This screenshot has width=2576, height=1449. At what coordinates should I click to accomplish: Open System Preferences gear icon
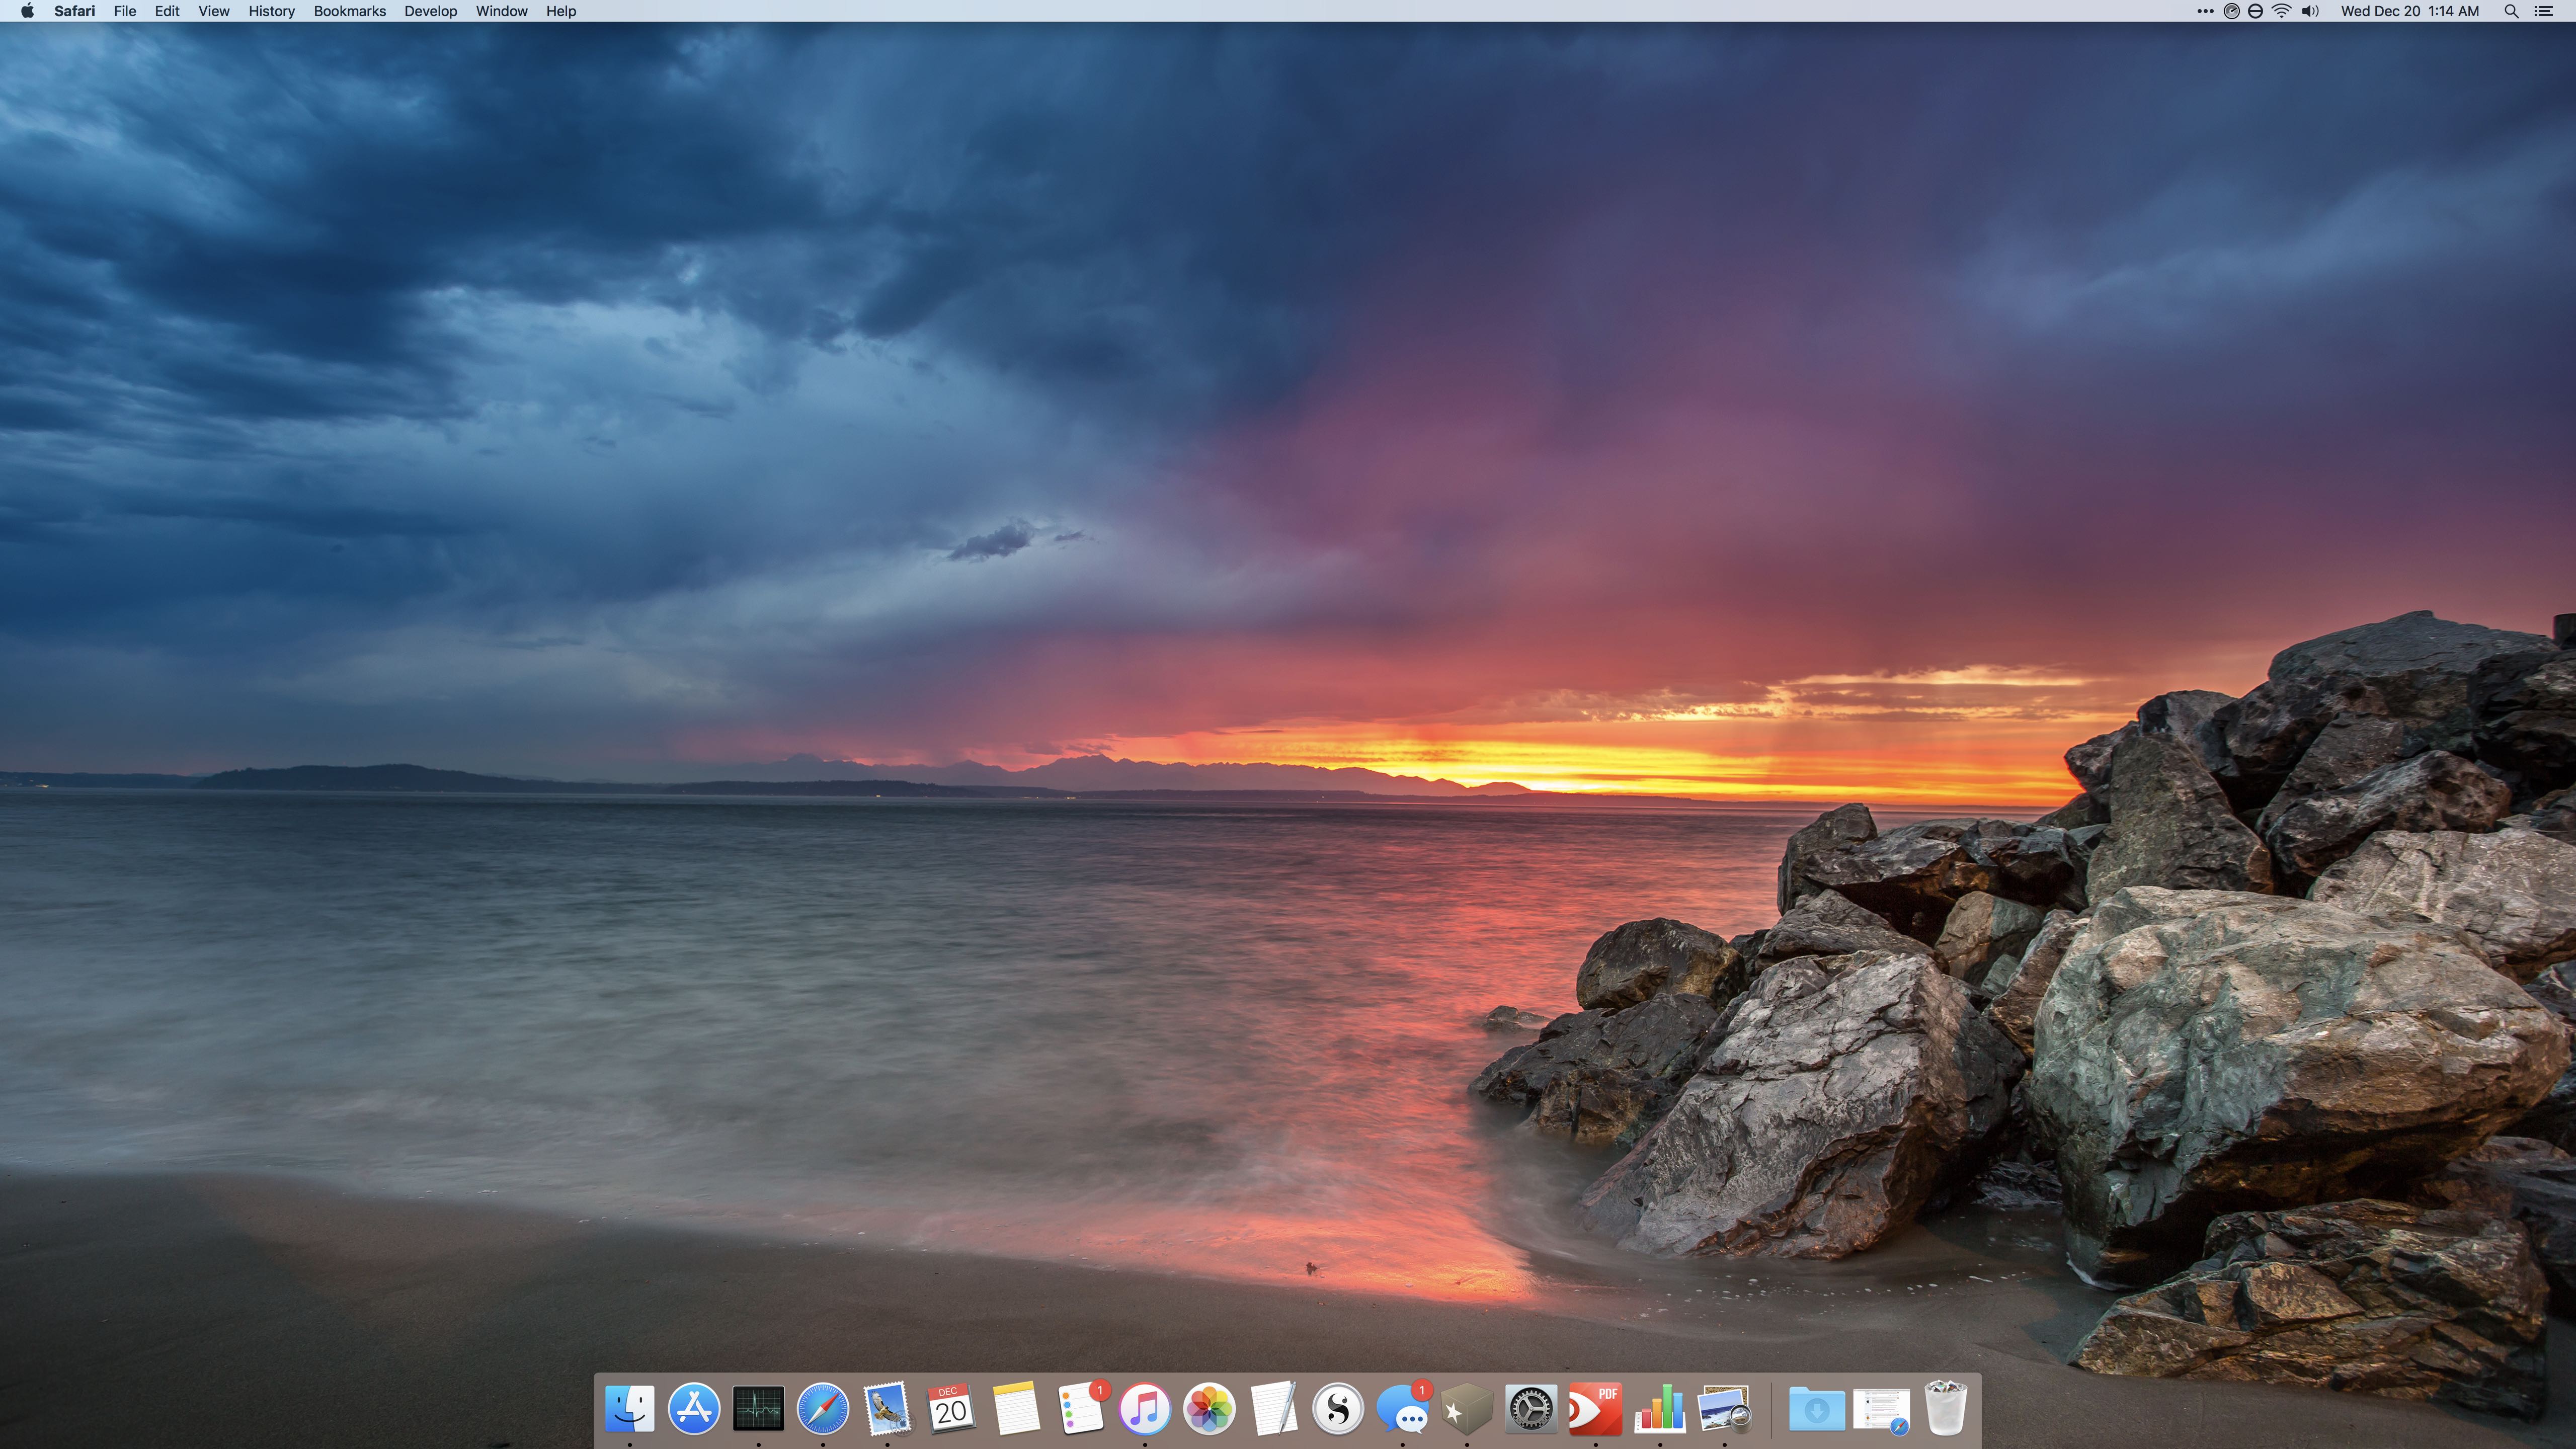coord(1531,1409)
